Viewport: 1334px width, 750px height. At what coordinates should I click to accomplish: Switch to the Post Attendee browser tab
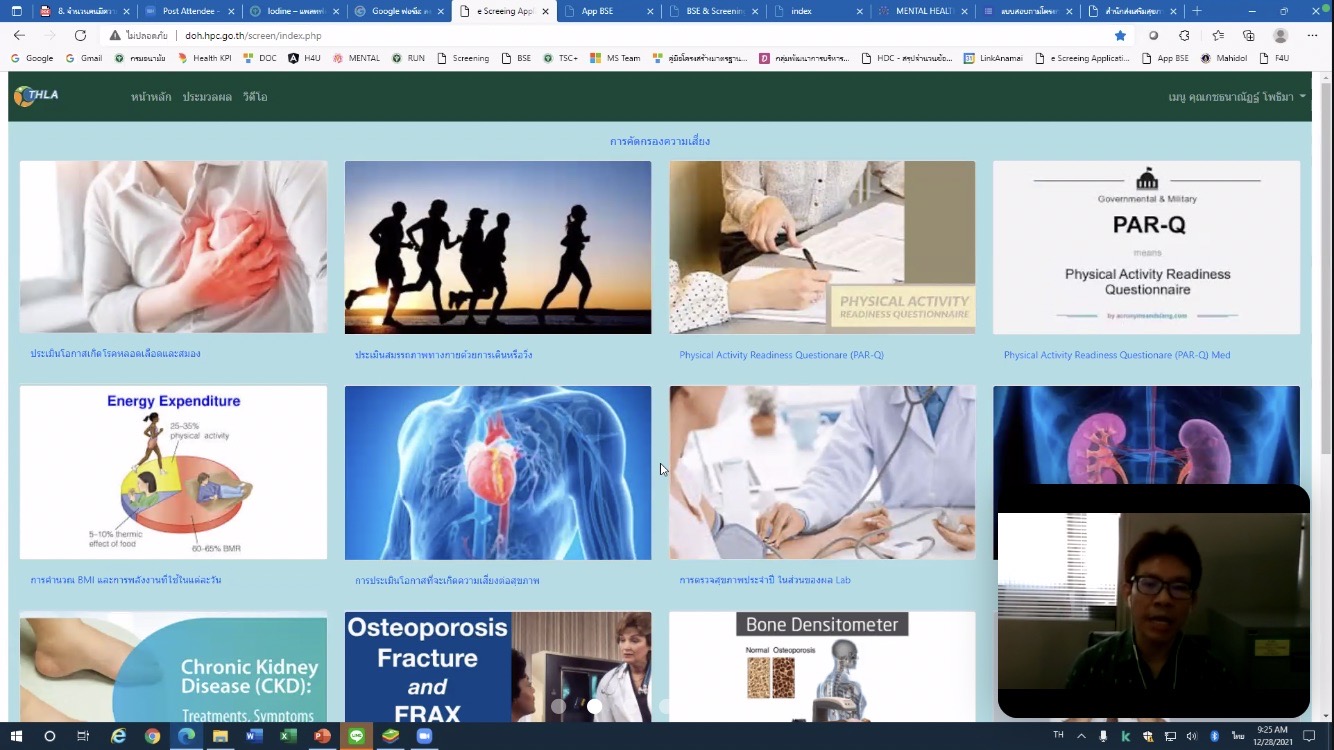tap(190, 11)
